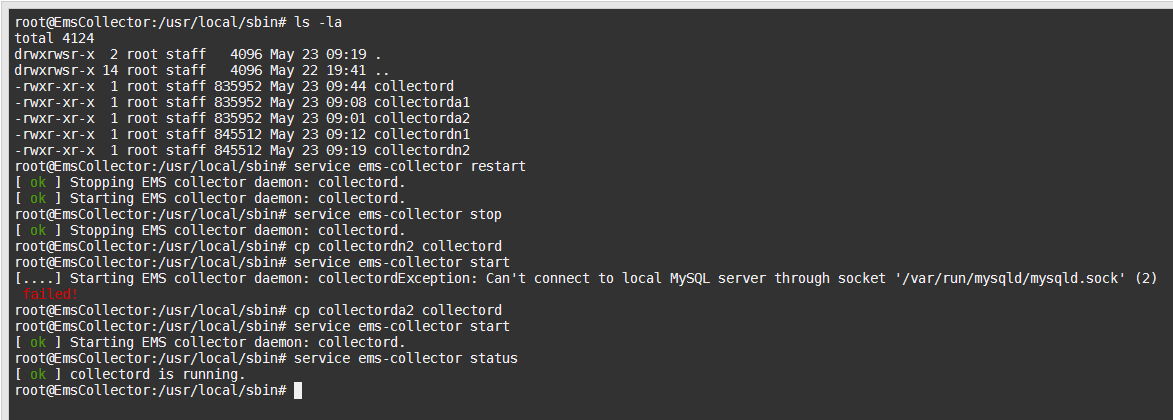
Task: Click the '[....]' pending status indicator
Action: (x=38, y=279)
